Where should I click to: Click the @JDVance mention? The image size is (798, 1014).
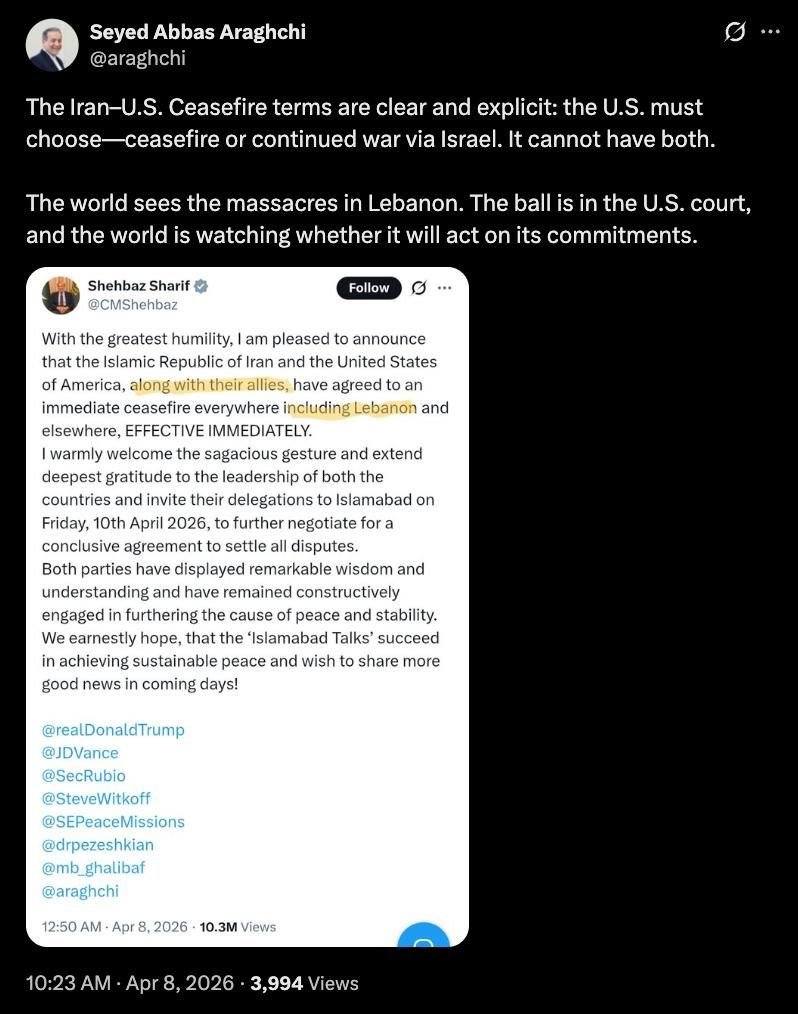tap(80, 753)
